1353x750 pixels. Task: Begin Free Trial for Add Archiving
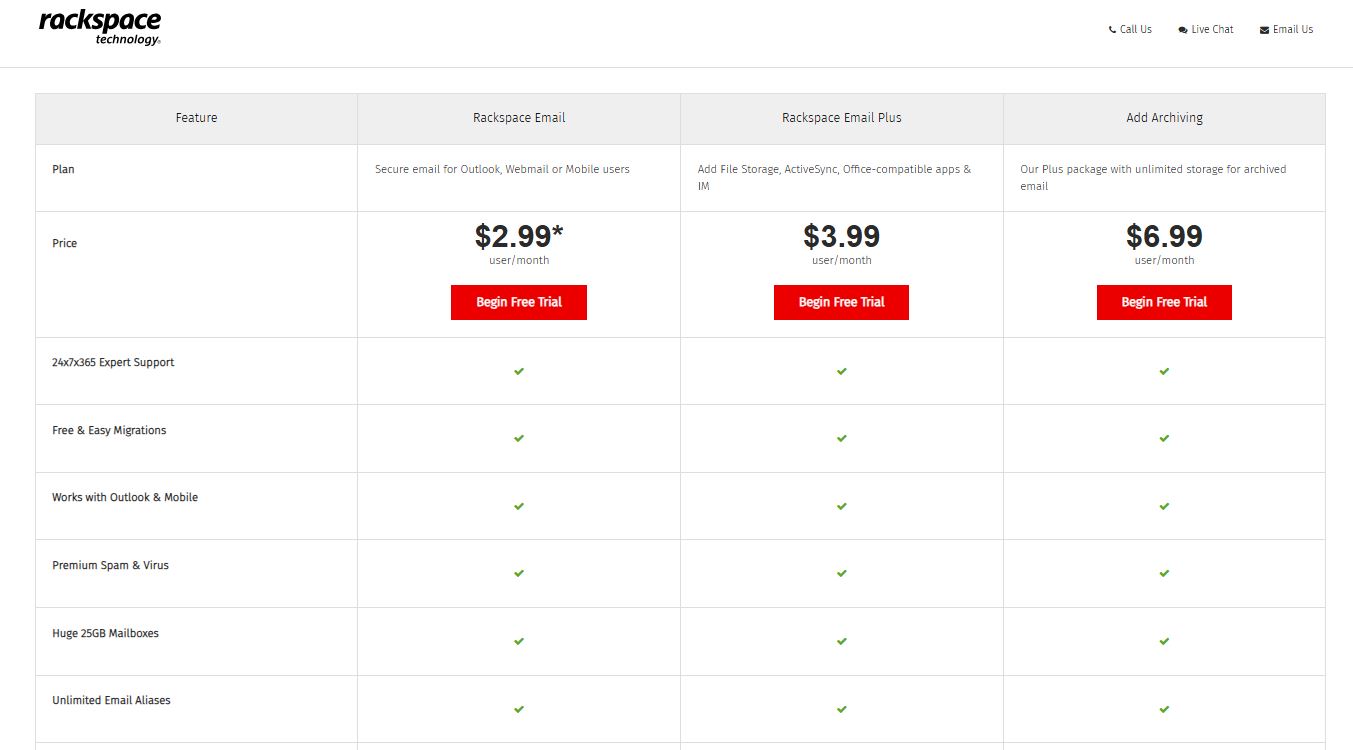[1163, 302]
